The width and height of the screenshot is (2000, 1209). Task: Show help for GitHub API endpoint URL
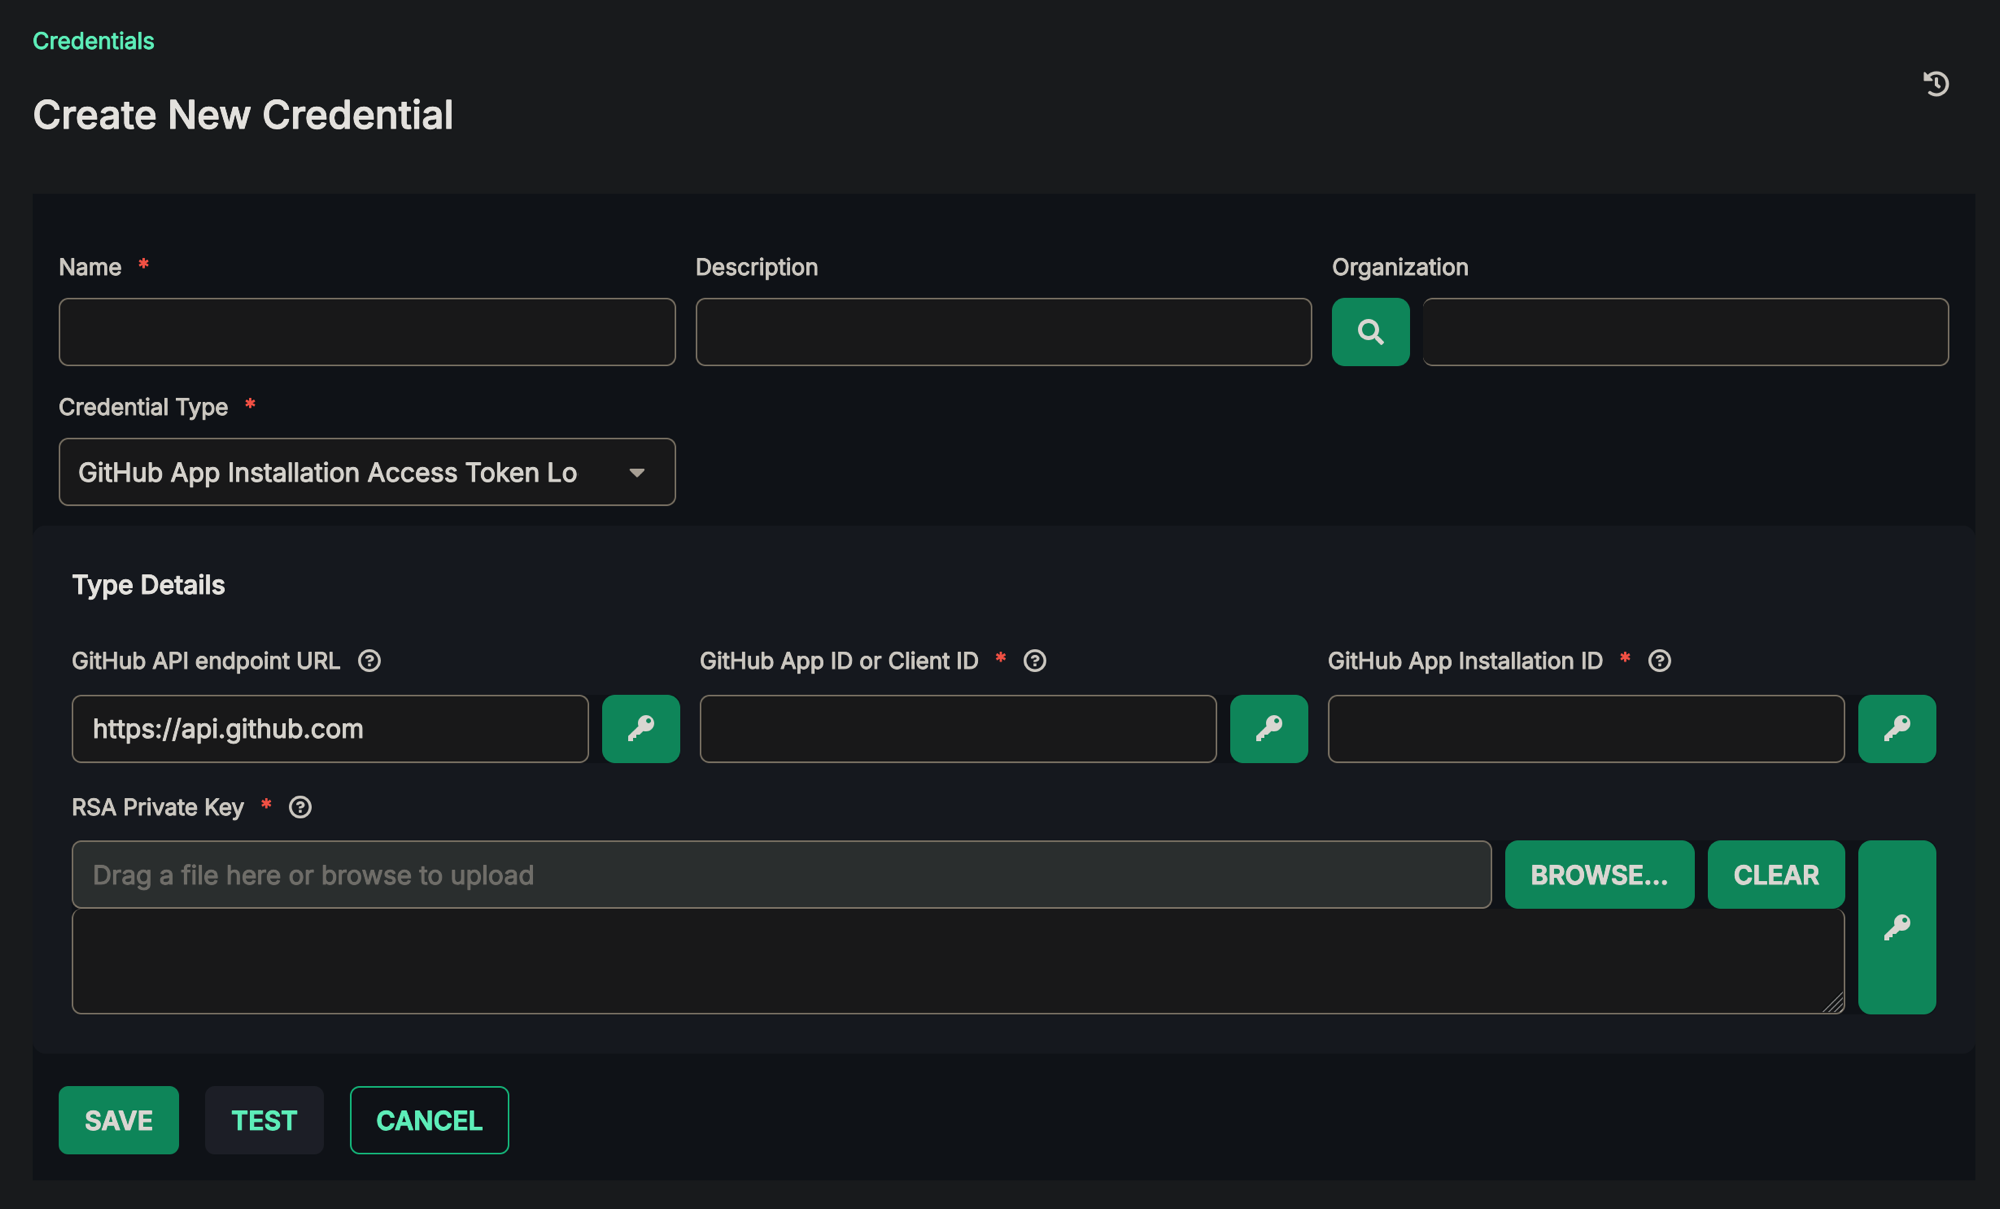click(369, 661)
